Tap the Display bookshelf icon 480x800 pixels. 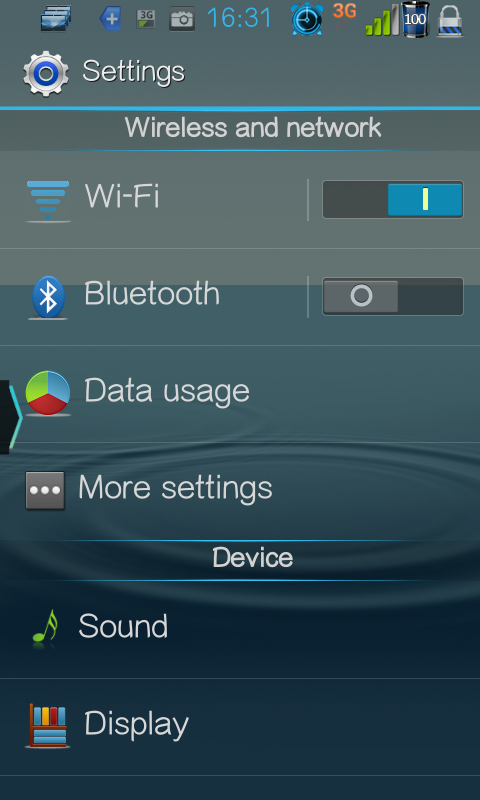coord(47,725)
